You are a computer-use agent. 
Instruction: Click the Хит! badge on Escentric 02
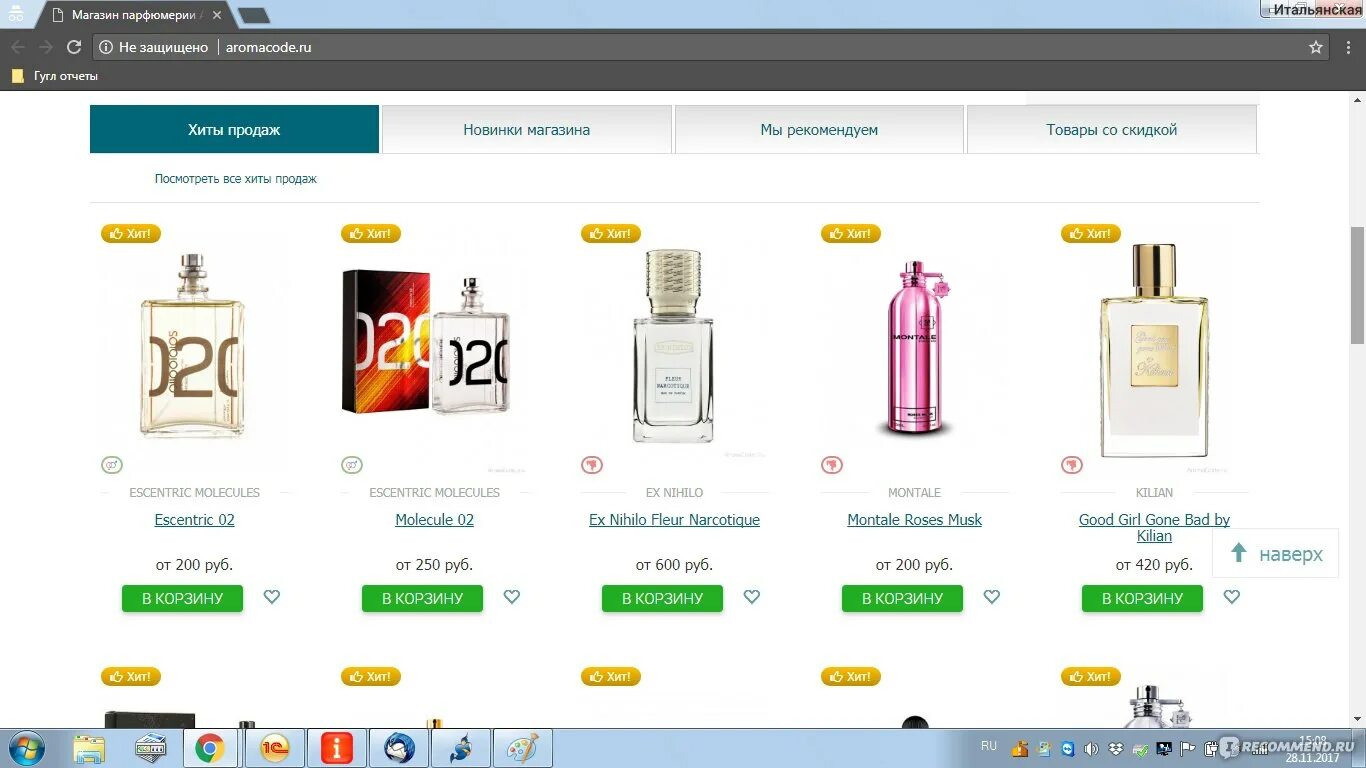(131, 233)
